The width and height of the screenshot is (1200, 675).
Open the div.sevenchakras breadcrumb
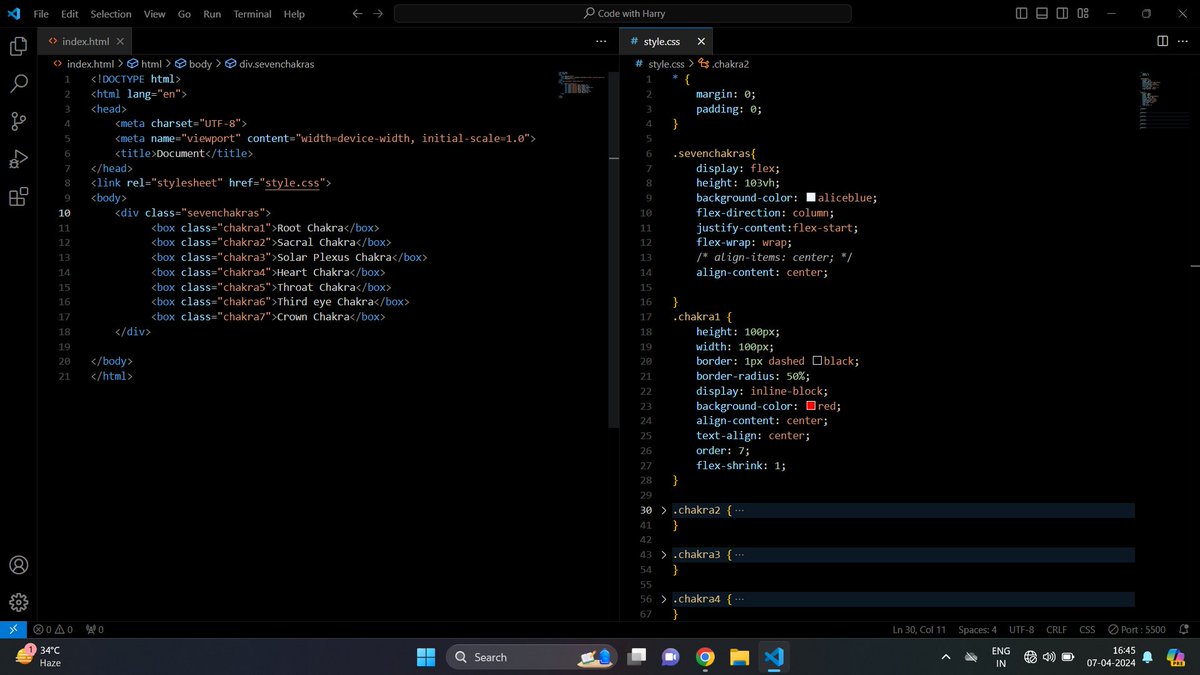(x=269, y=64)
